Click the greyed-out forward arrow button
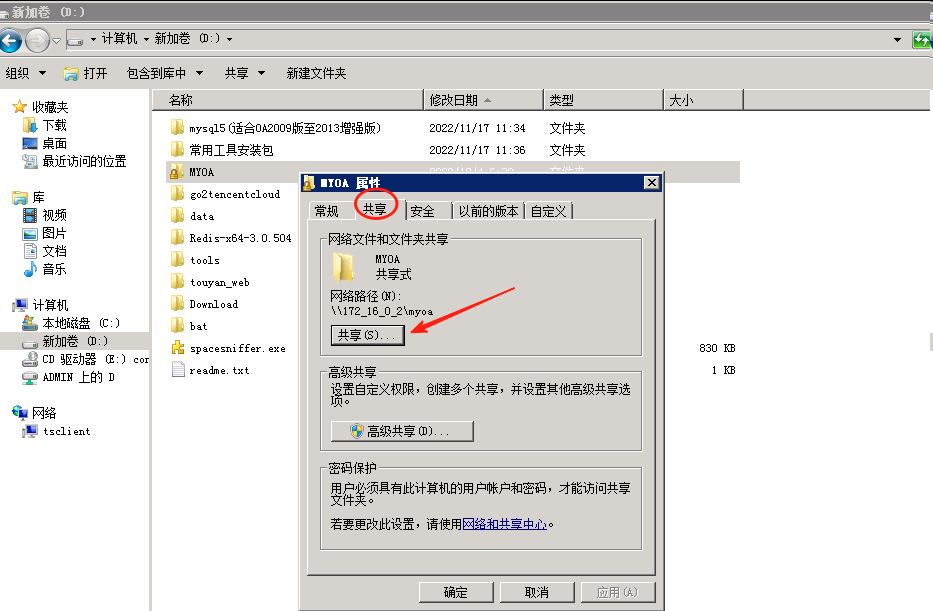933x611 pixels. tap(37, 40)
